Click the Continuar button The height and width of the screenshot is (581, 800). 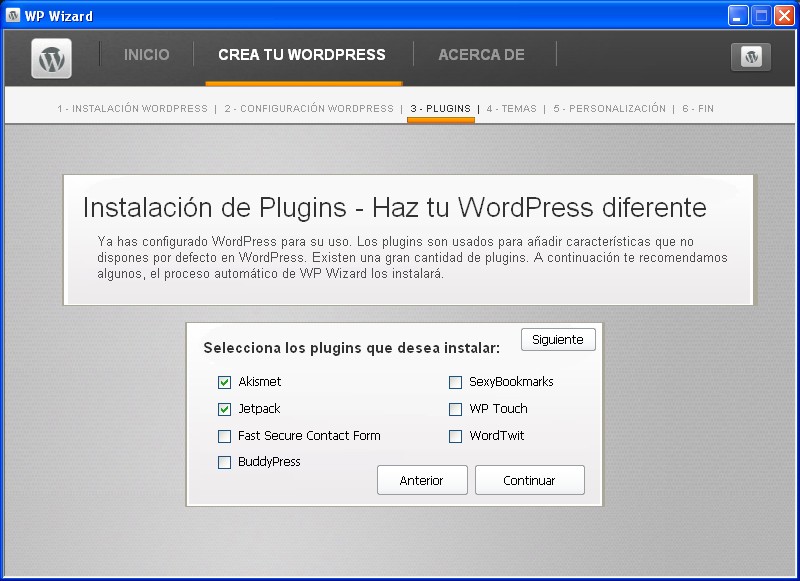[x=530, y=480]
